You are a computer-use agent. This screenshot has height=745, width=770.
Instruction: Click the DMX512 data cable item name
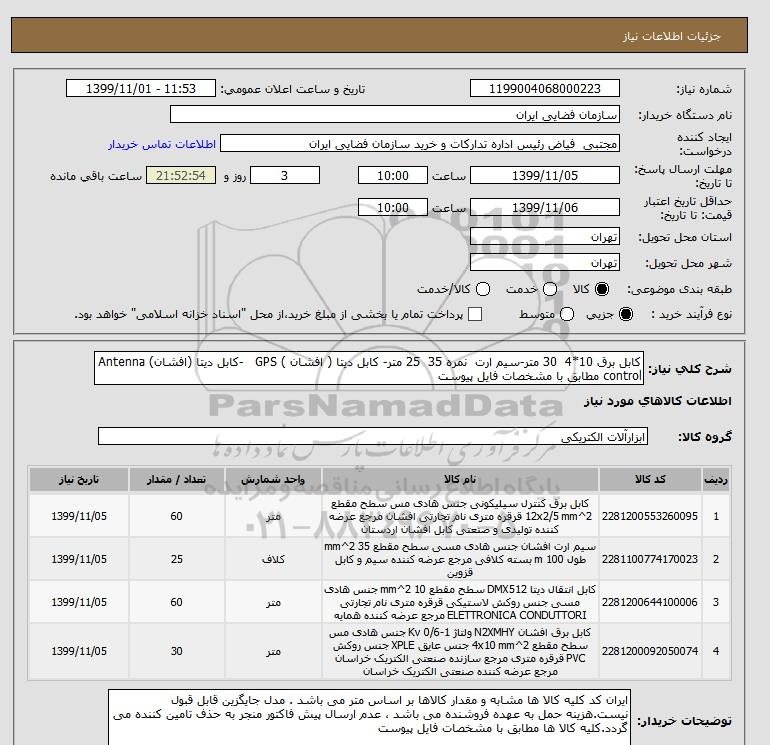[460, 602]
